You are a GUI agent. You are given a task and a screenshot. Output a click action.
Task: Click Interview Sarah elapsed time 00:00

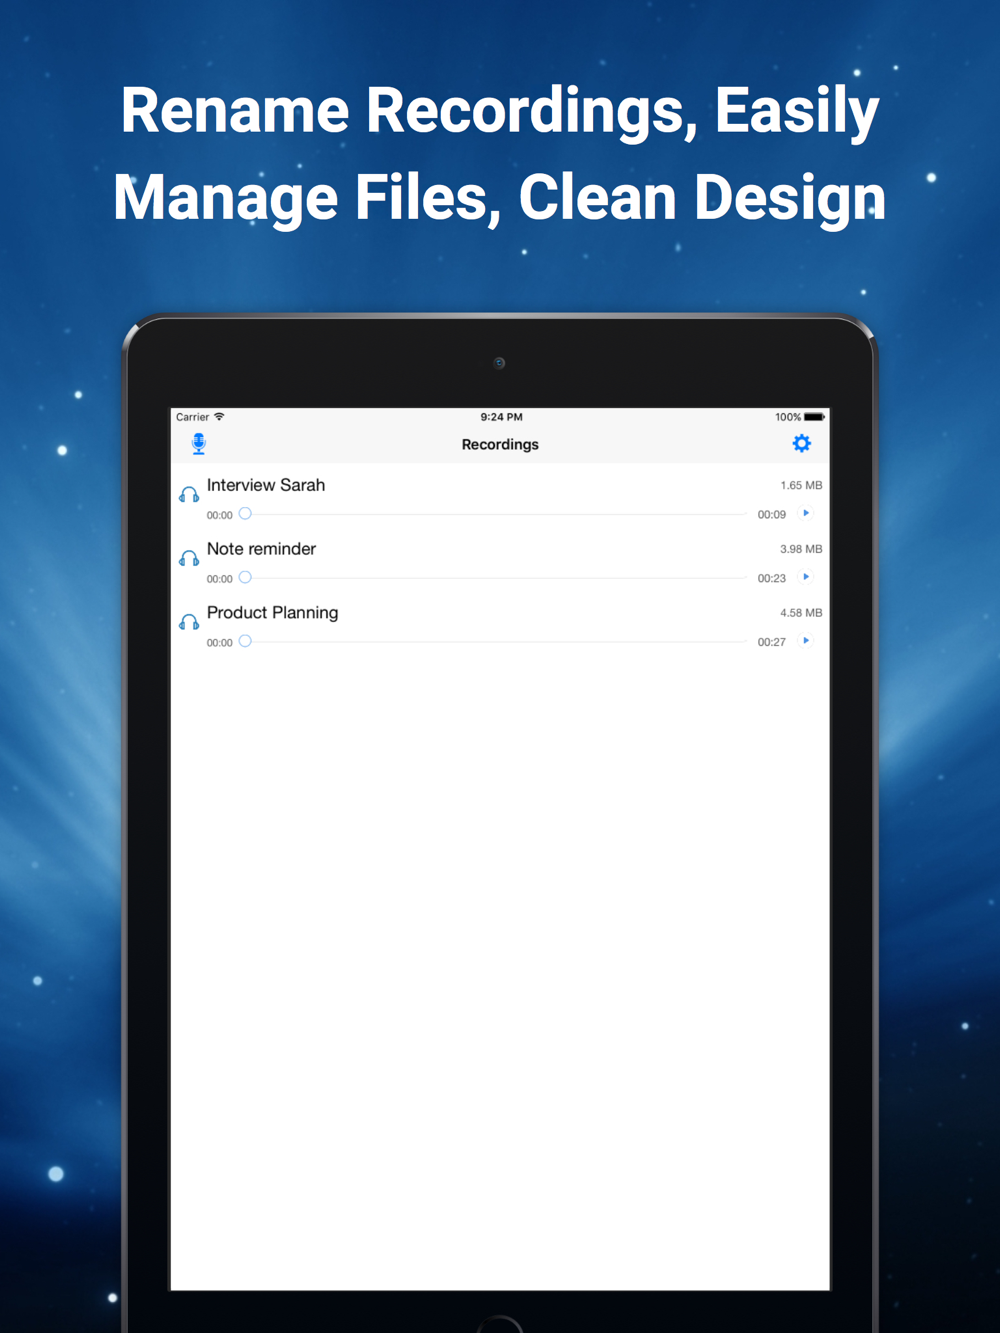point(219,516)
